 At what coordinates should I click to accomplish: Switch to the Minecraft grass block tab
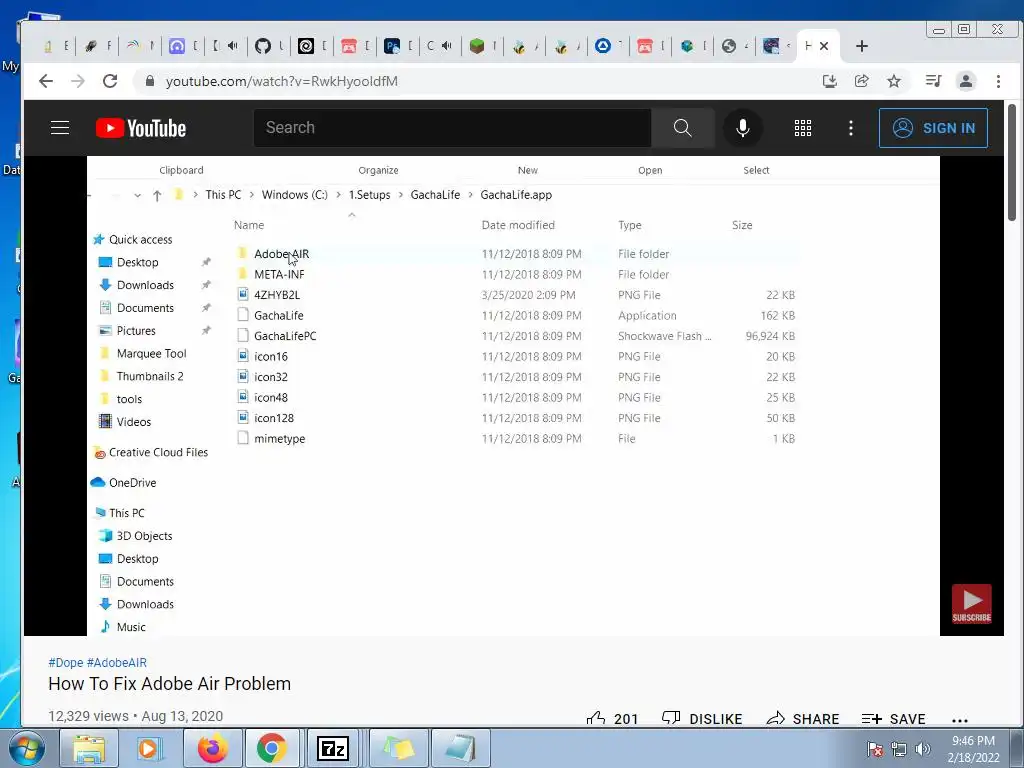477,46
